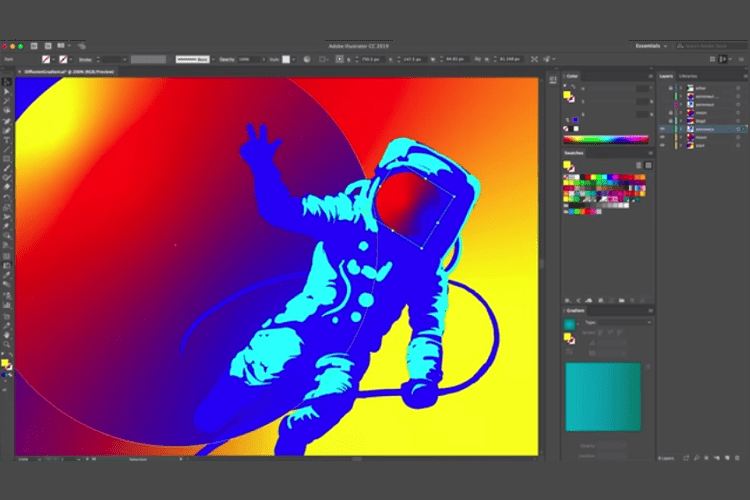Click the Stroke label link
The width and height of the screenshot is (750, 500).
pos(85,60)
